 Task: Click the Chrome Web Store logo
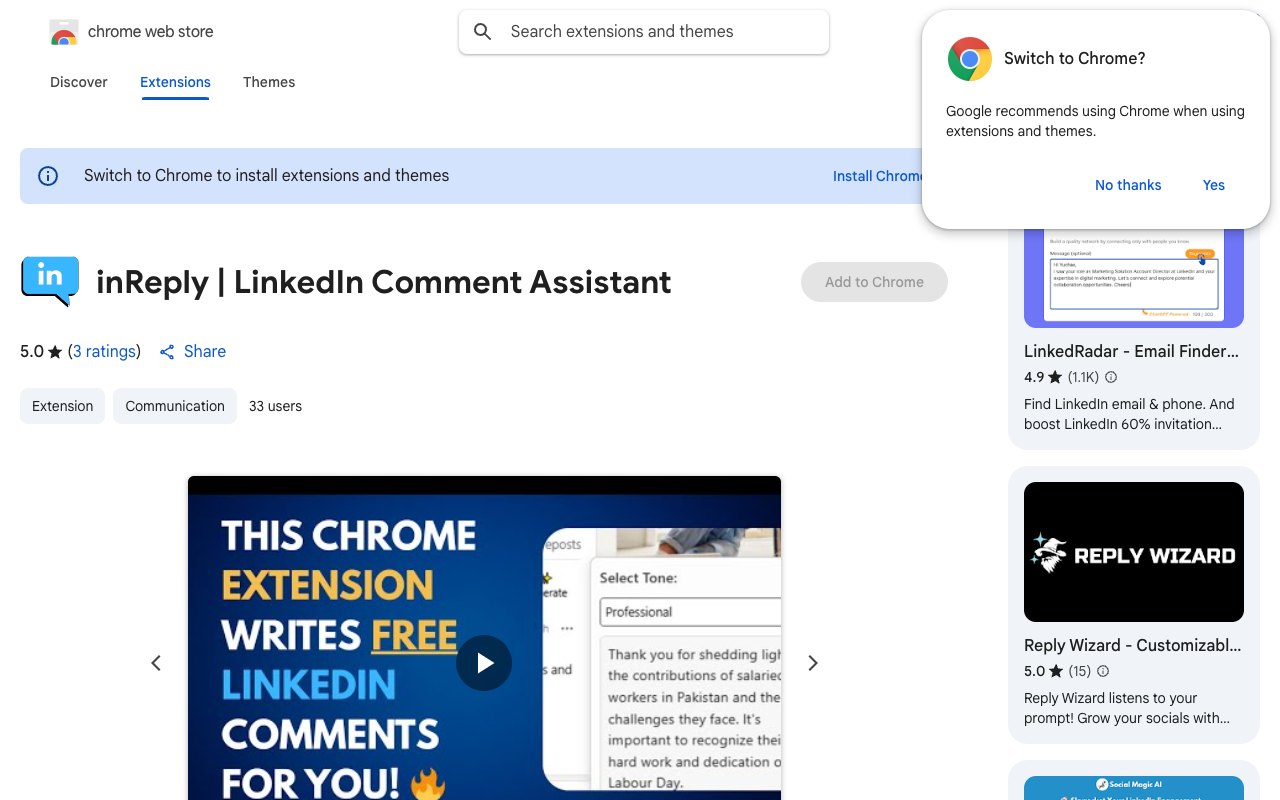(64, 31)
